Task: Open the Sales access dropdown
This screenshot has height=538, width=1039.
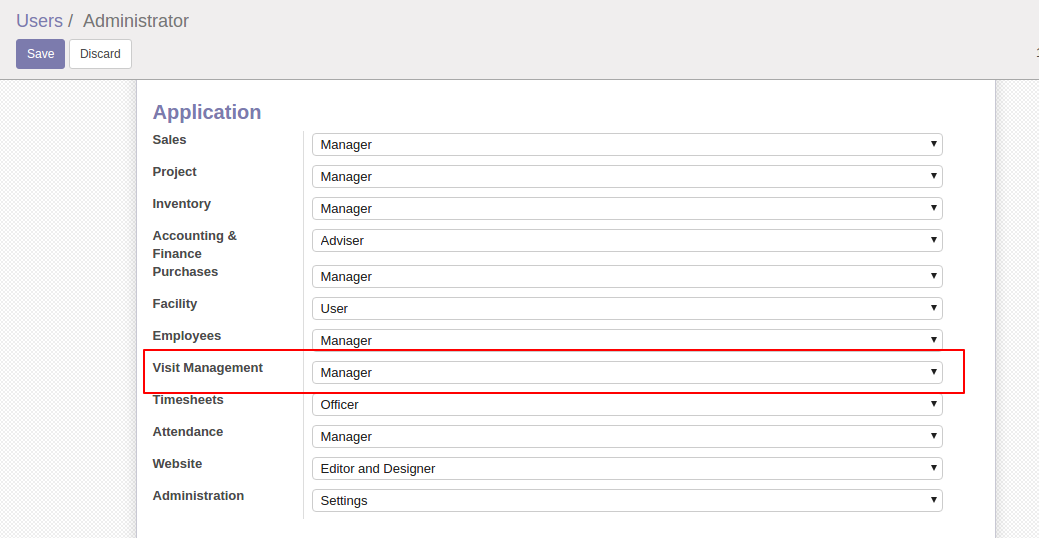Action: point(627,144)
